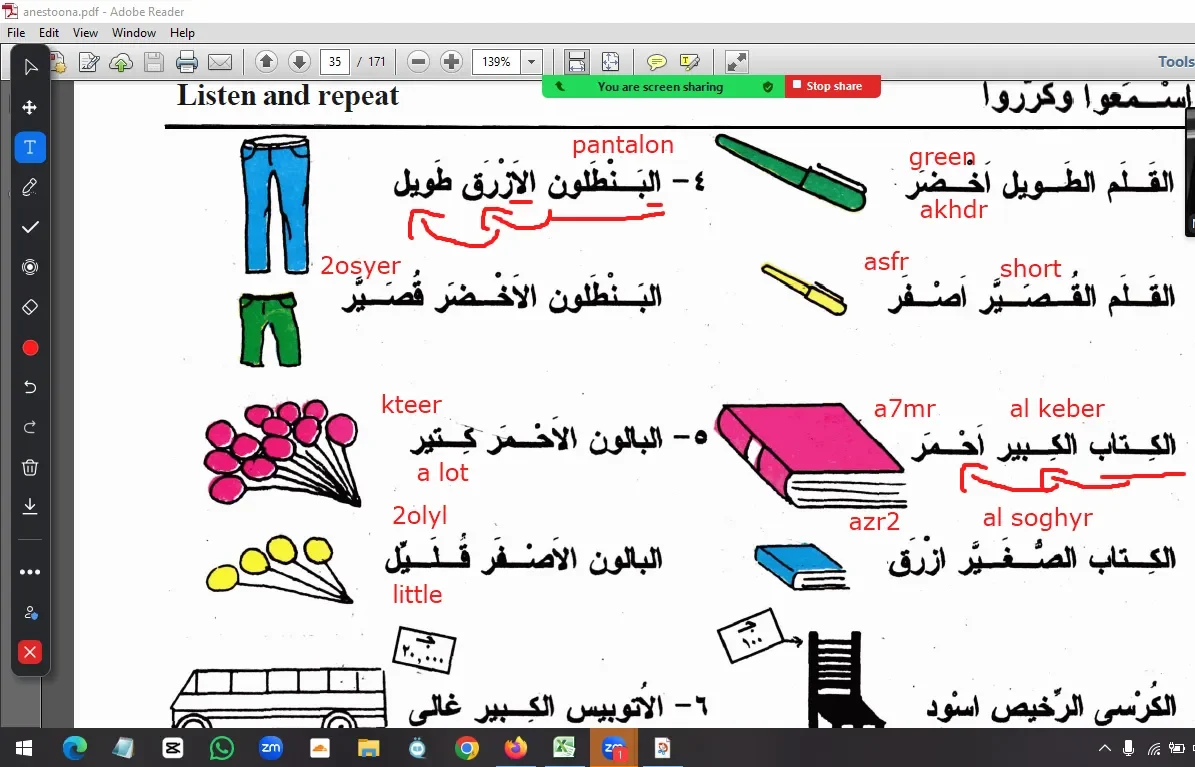
Task: Pick the red annotation color swatch
Action: click(30, 347)
